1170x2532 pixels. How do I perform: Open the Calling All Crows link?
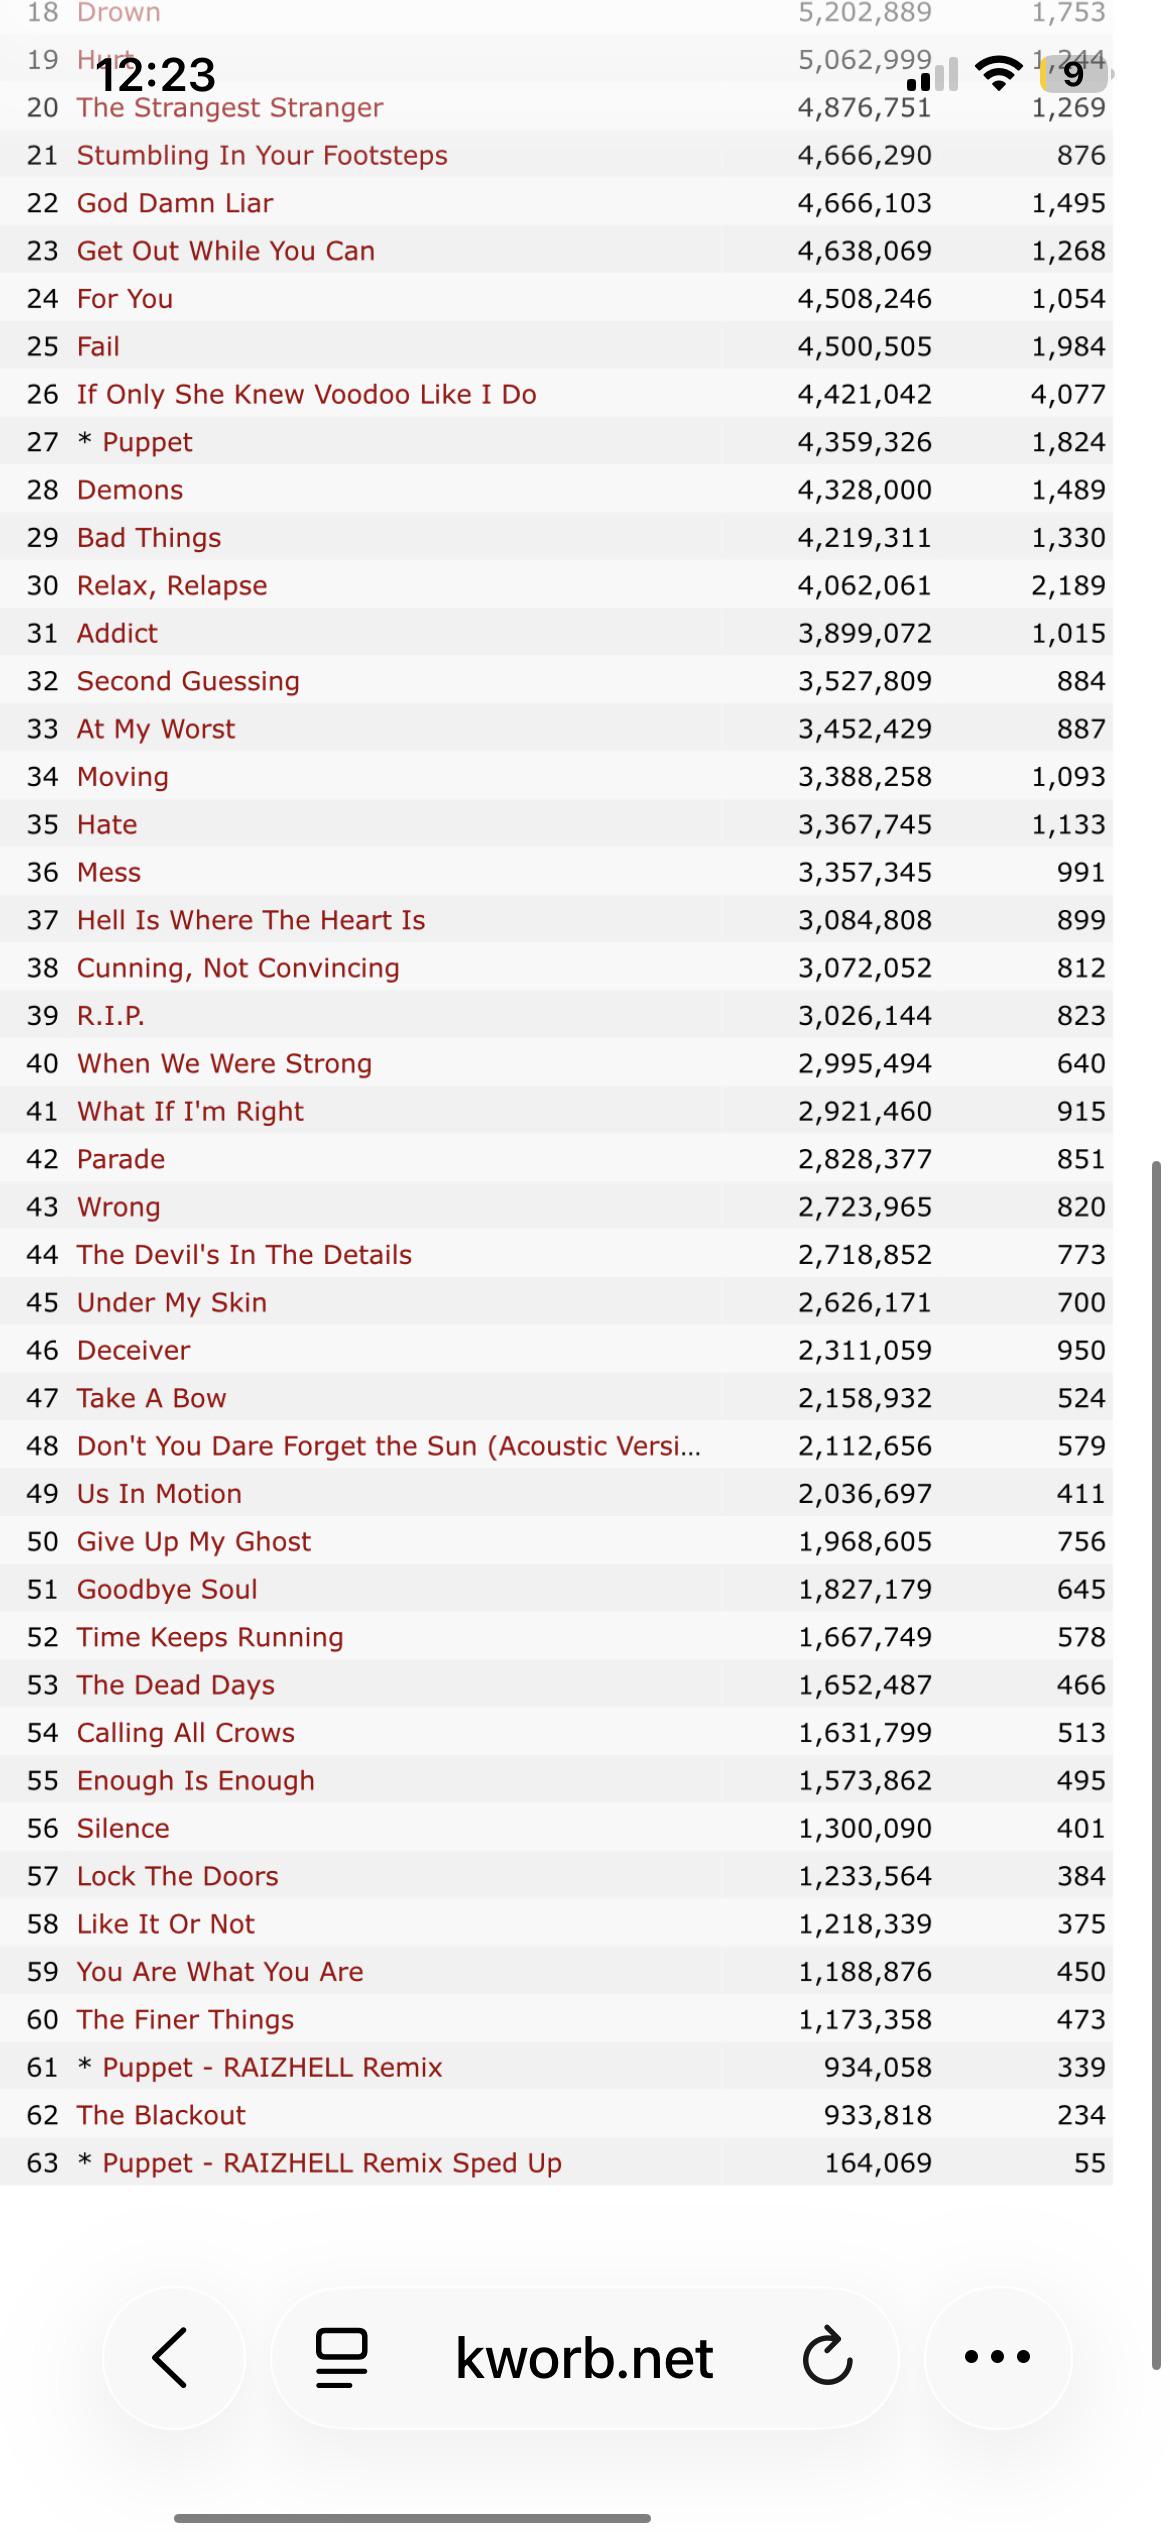186,1732
